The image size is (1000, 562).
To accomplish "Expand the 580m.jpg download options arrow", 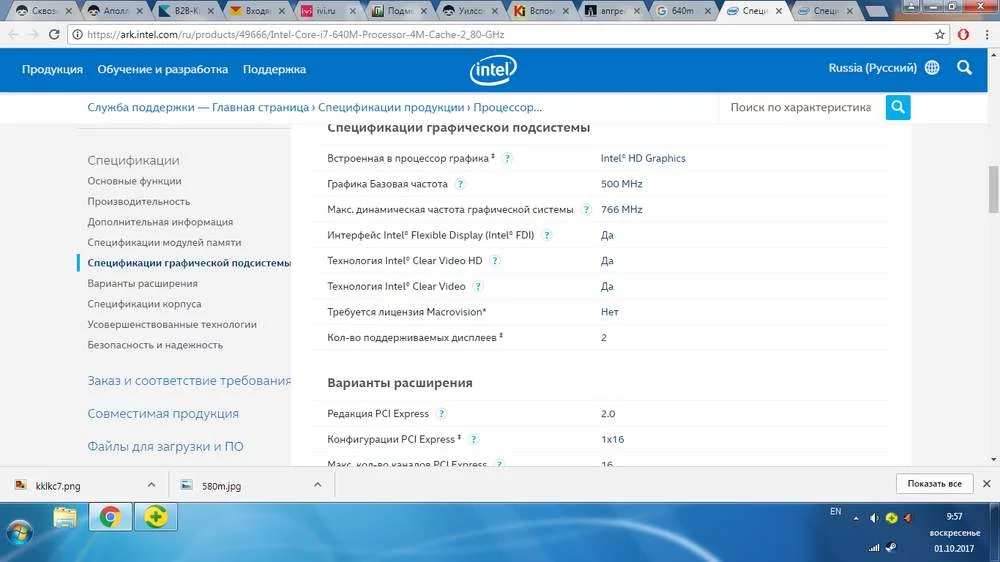I will (317, 484).
